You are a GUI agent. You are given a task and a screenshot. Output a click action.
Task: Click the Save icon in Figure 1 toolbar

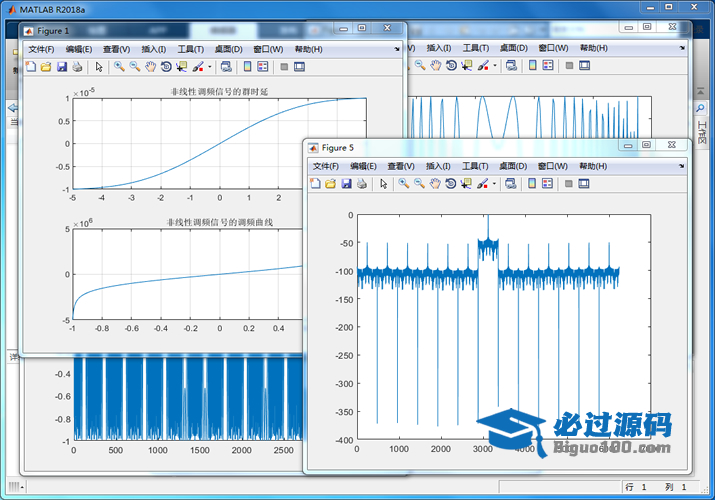[62, 67]
